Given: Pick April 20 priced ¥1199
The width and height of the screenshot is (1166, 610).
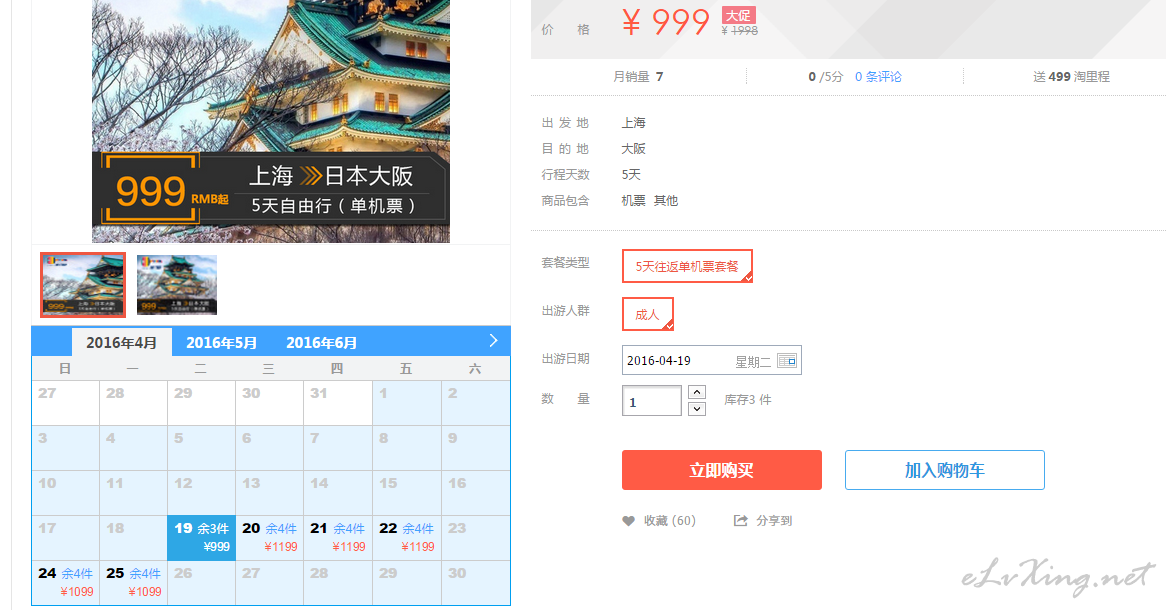Looking at the screenshot, I should tap(269, 538).
